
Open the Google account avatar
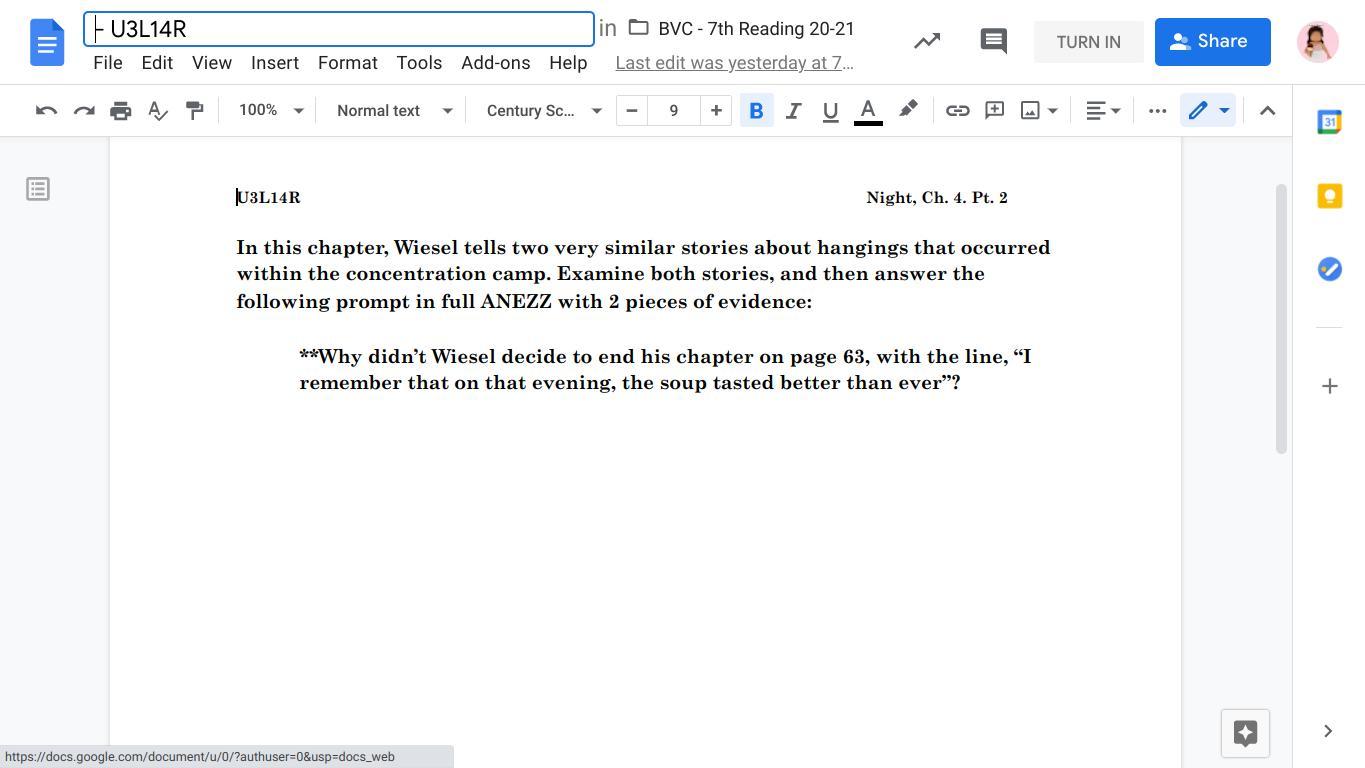click(x=1317, y=42)
